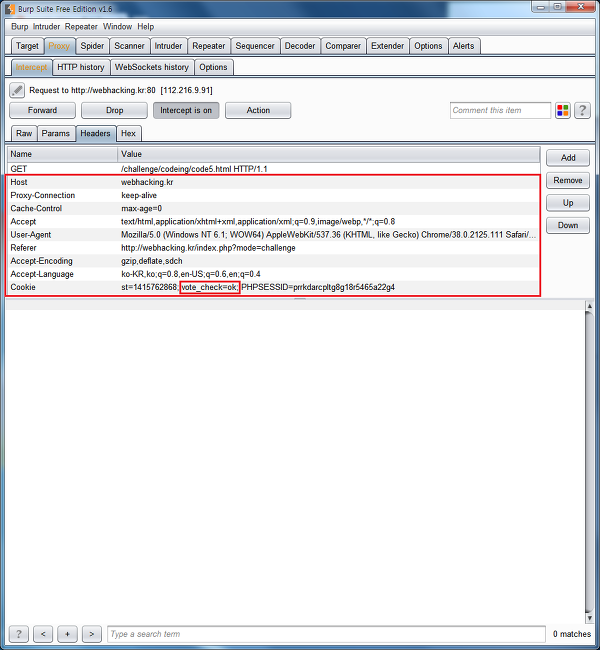Viewport: 600px width, 650px height.
Task: Click the search term input field
Action: pyautogui.click(x=326, y=634)
